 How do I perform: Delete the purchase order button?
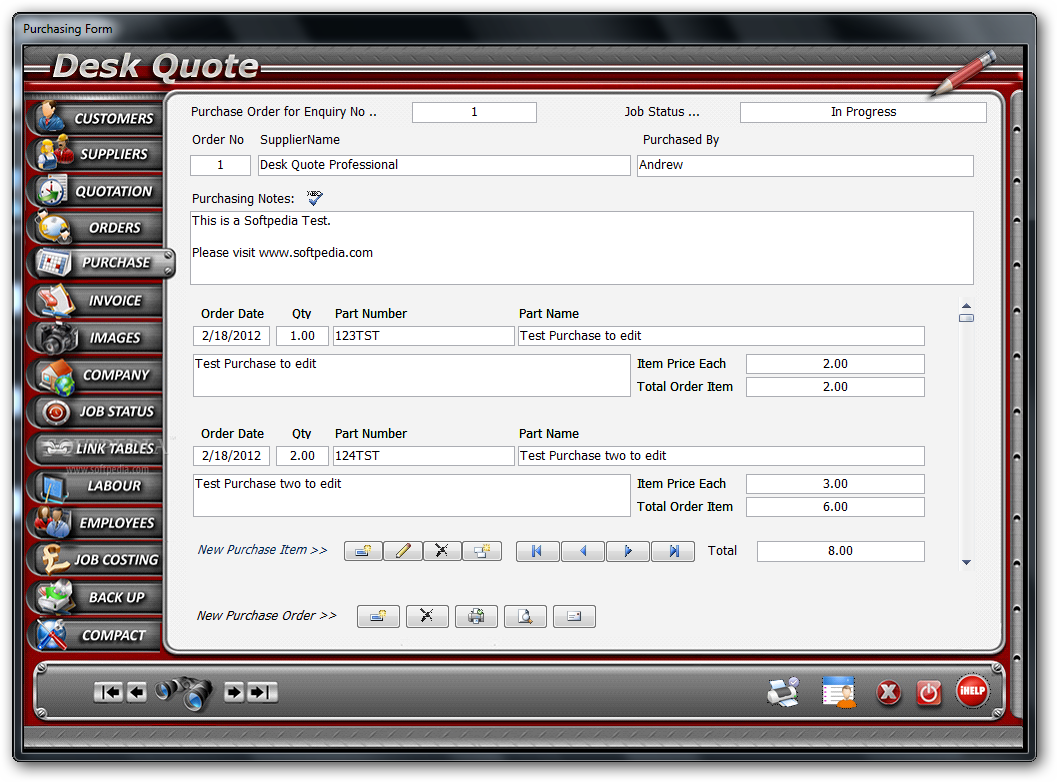[427, 616]
